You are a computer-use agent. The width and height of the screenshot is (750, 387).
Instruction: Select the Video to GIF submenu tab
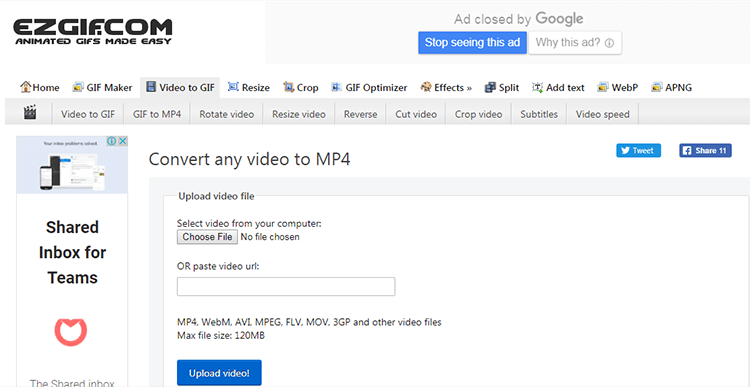pyautogui.click(x=88, y=114)
